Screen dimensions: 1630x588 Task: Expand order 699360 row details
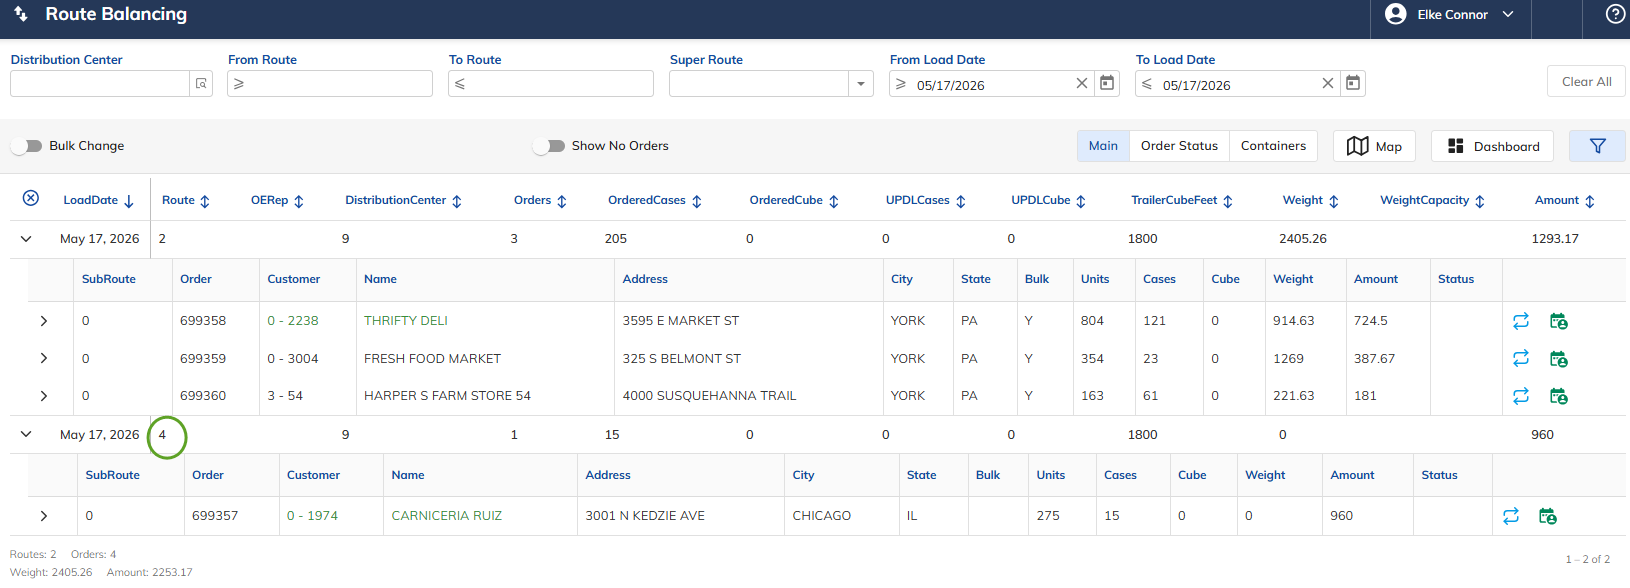coord(43,396)
